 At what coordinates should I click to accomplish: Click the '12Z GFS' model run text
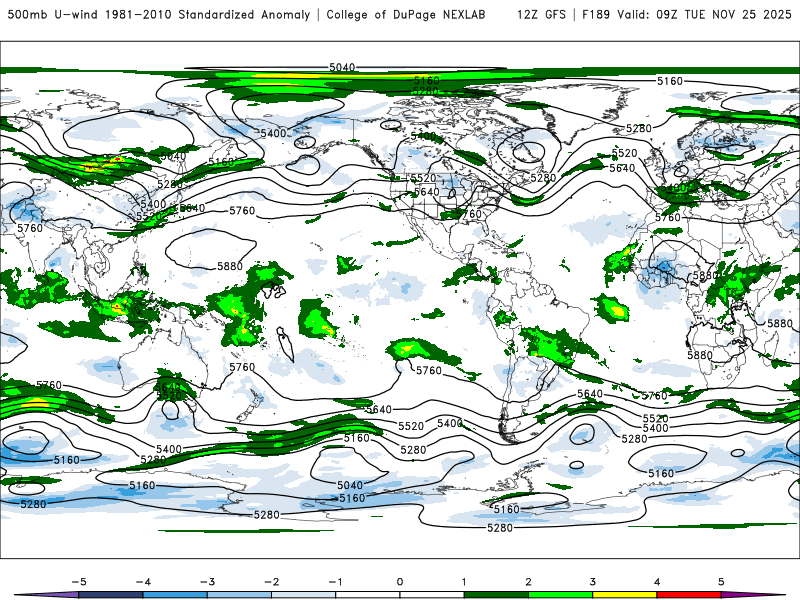541,15
